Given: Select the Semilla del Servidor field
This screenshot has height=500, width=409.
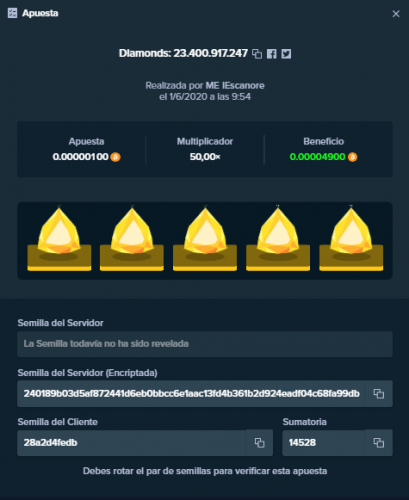Looking at the screenshot, I should pyautogui.click(x=205, y=344).
